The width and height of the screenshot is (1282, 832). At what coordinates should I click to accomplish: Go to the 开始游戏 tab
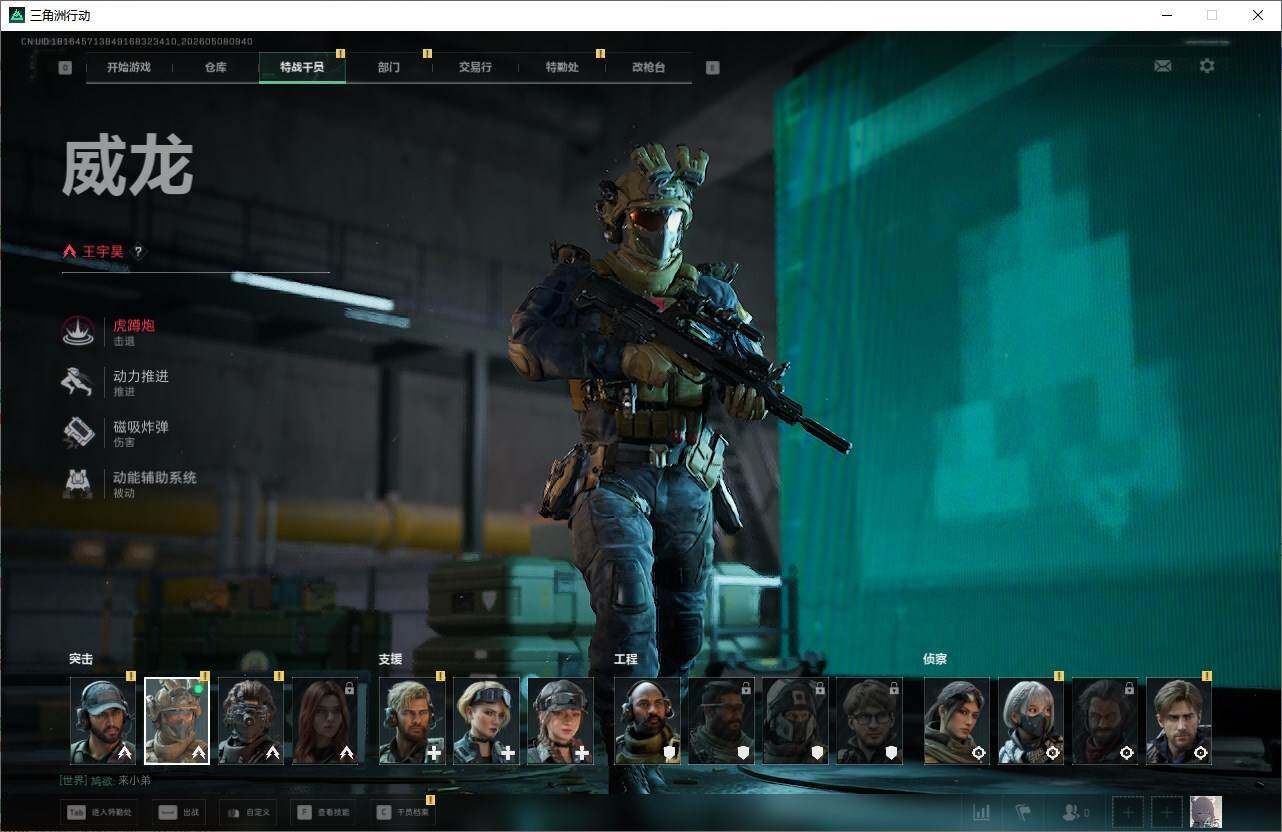click(x=129, y=68)
